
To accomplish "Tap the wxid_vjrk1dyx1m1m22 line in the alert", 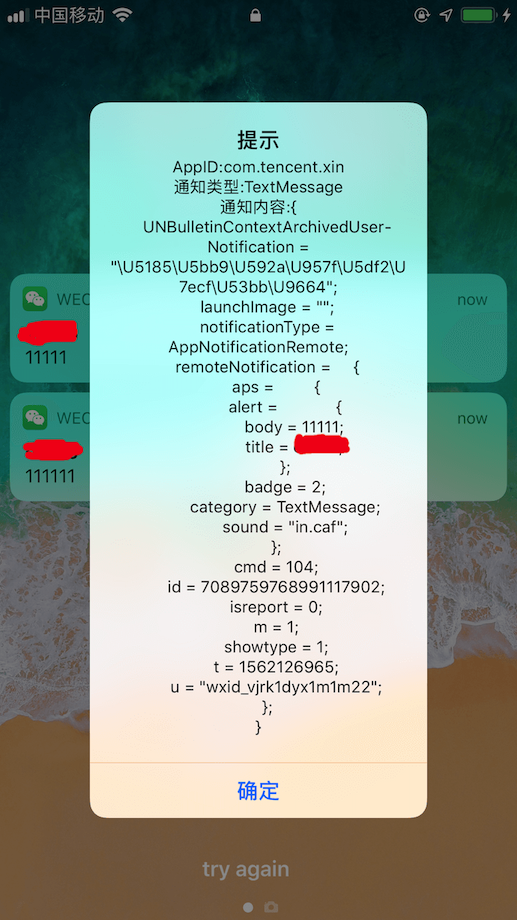I will 276,687.
